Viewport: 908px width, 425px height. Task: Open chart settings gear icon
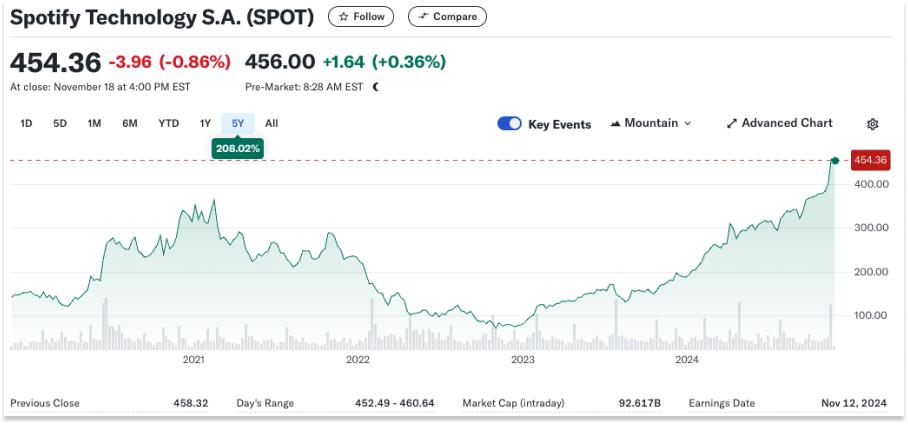coord(872,124)
